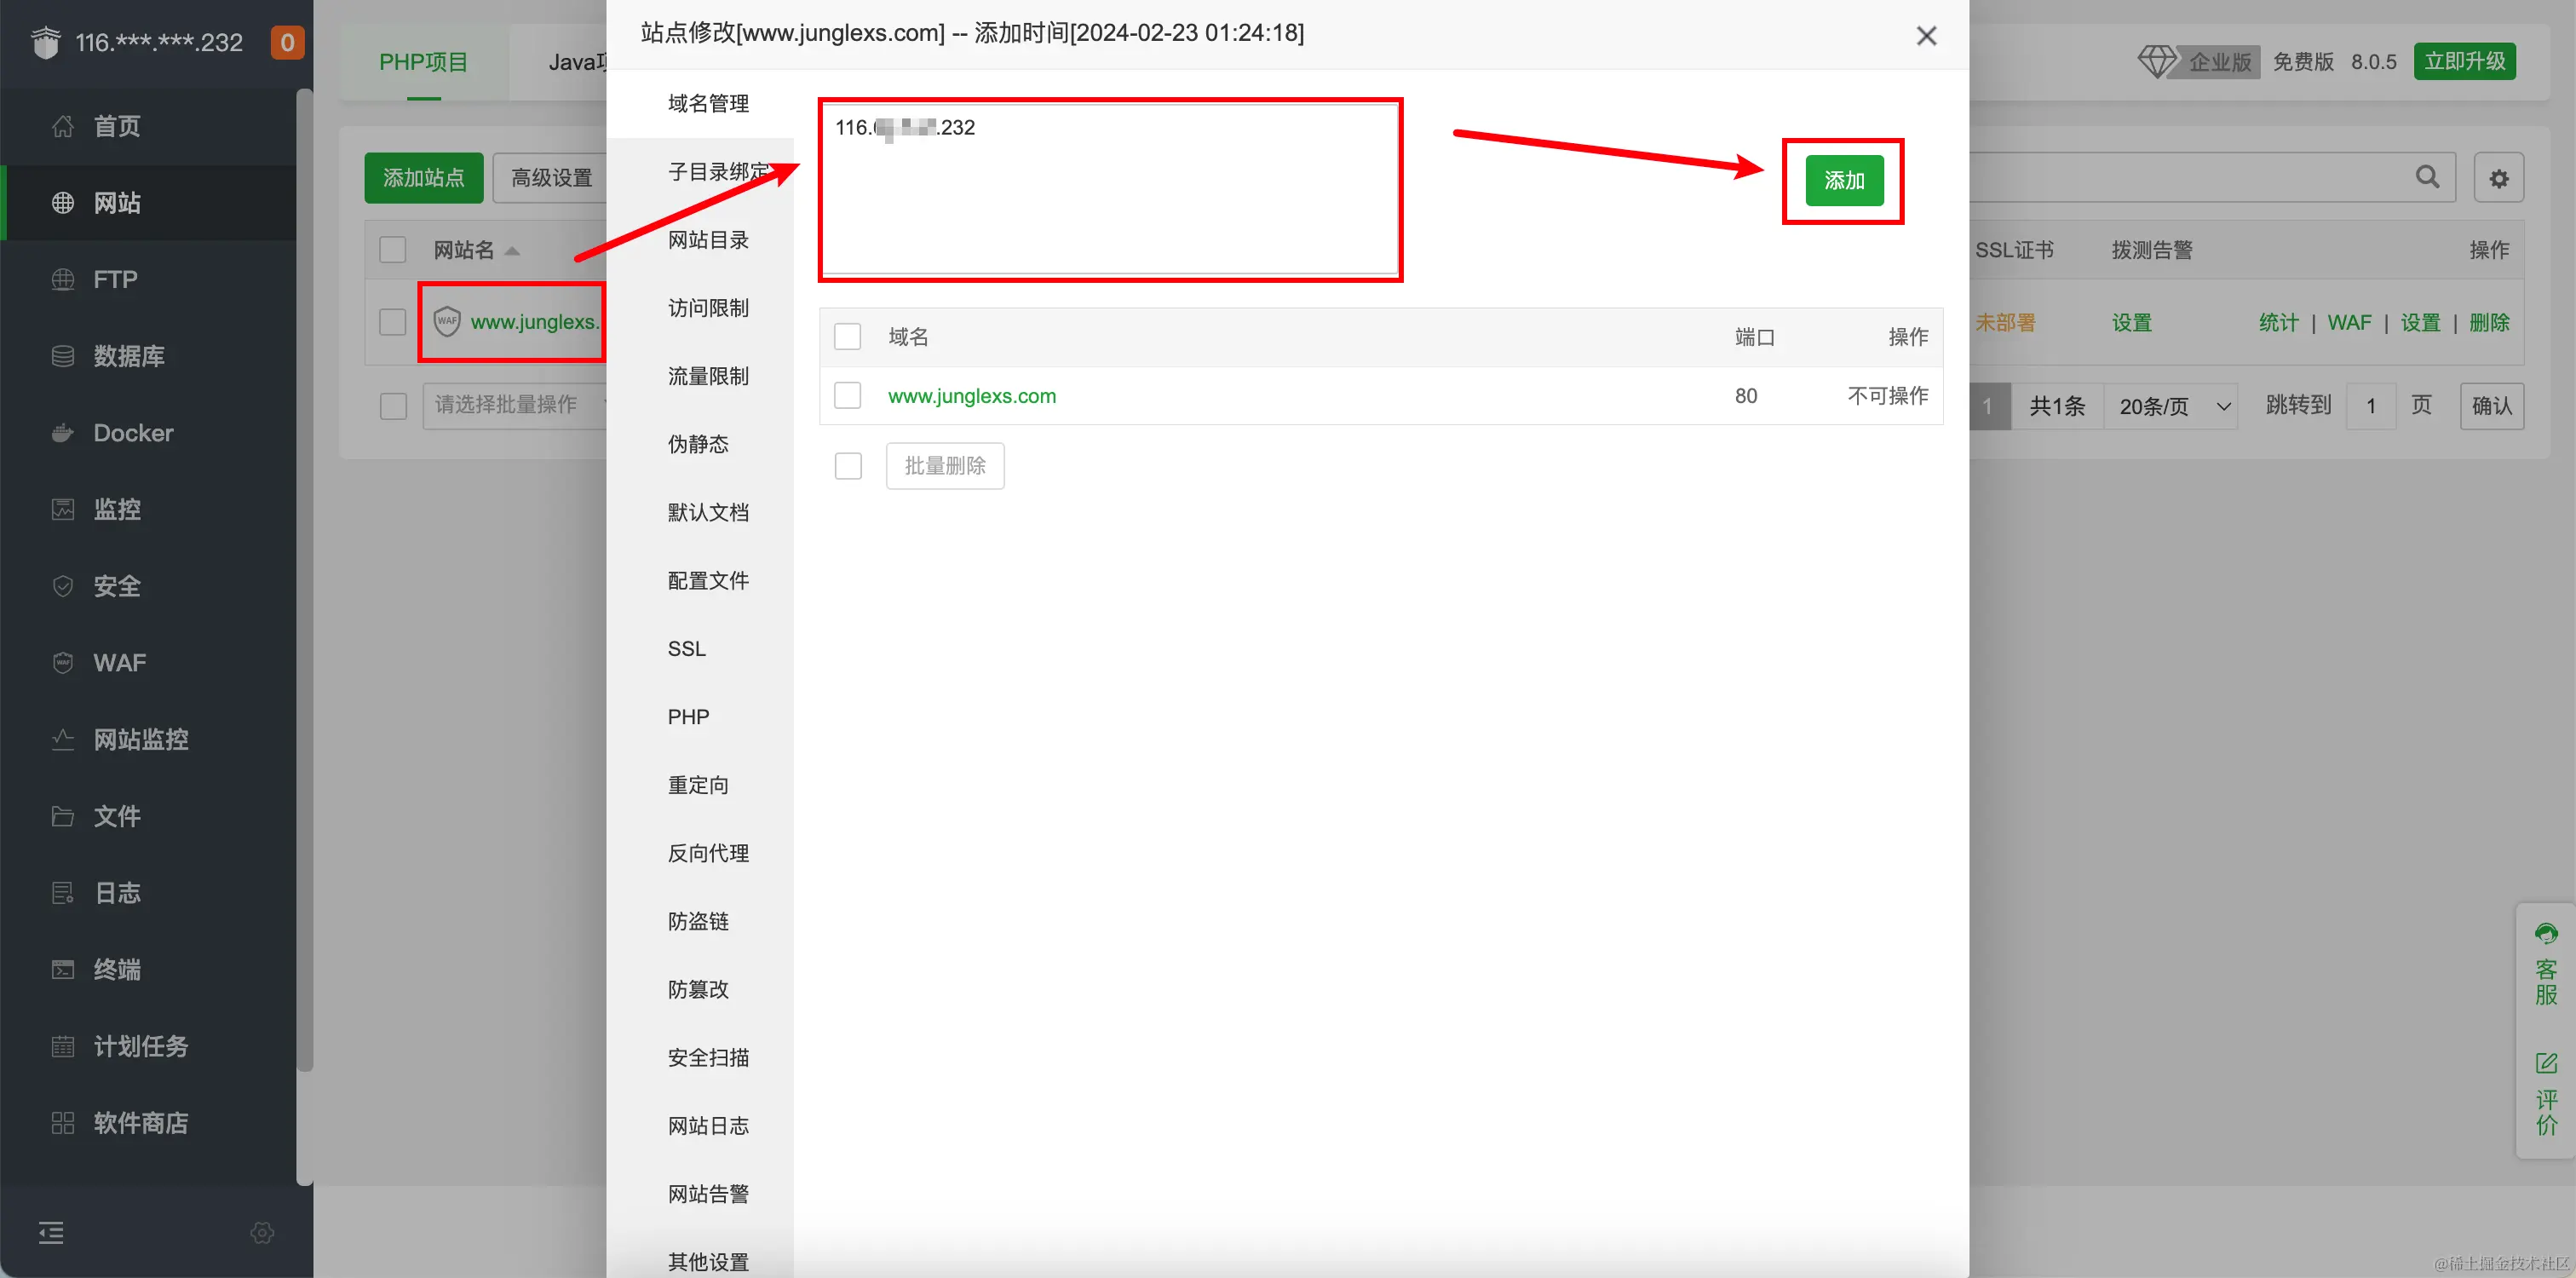Click into the domain input textarea

pyautogui.click(x=1109, y=190)
